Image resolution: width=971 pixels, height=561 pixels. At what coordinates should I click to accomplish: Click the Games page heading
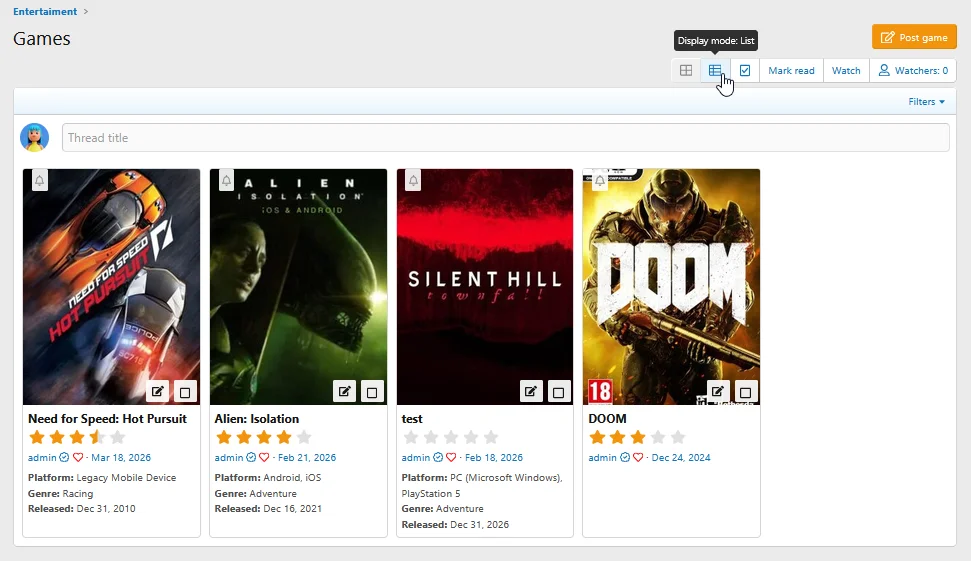click(x=41, y=38)
